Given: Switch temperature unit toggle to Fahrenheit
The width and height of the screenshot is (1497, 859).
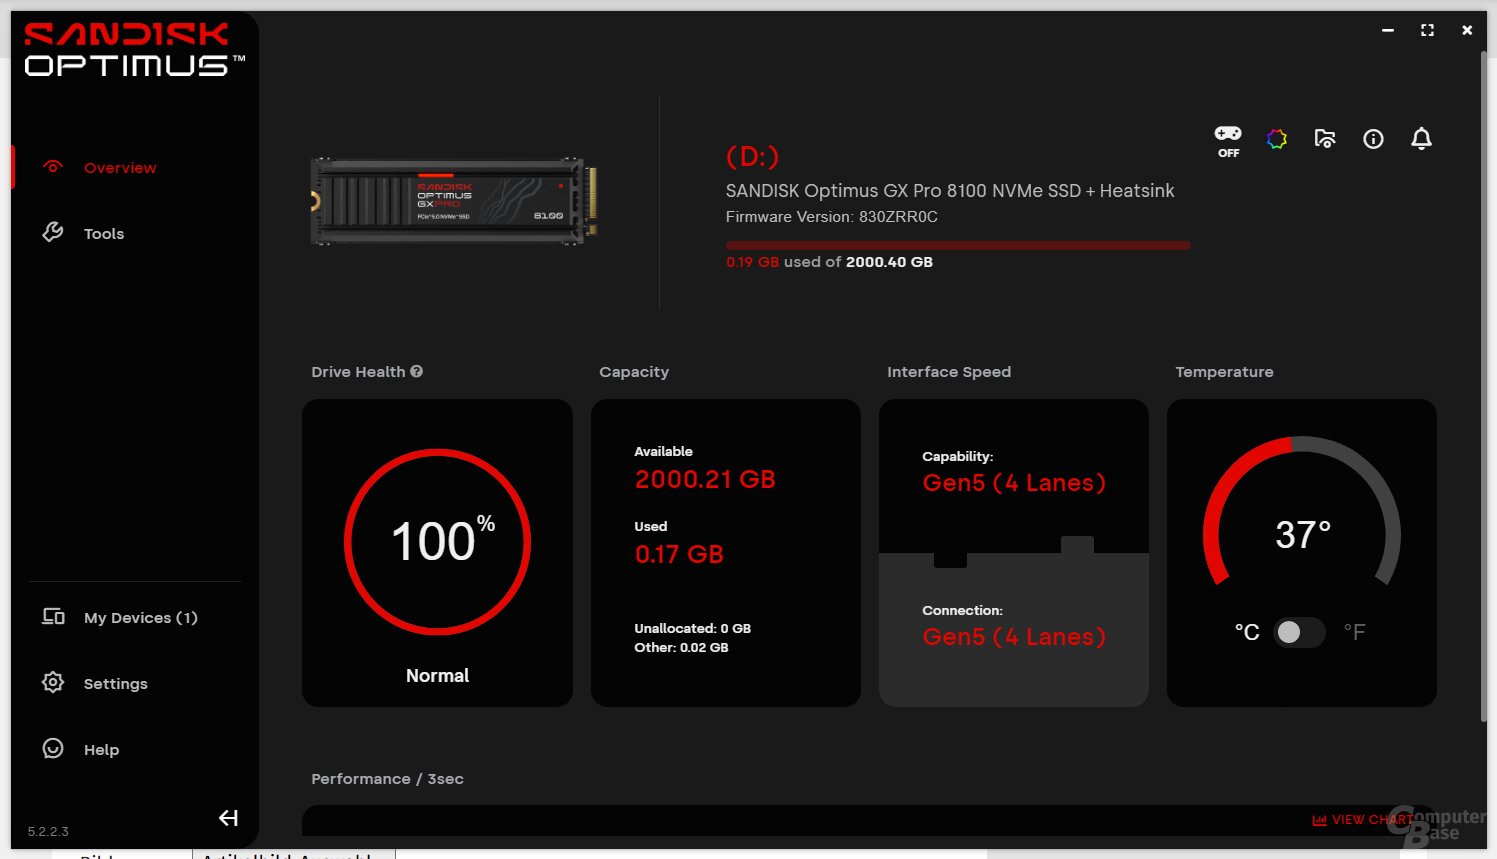Looking at the screenshot, I should click(x=1299, y=632).
